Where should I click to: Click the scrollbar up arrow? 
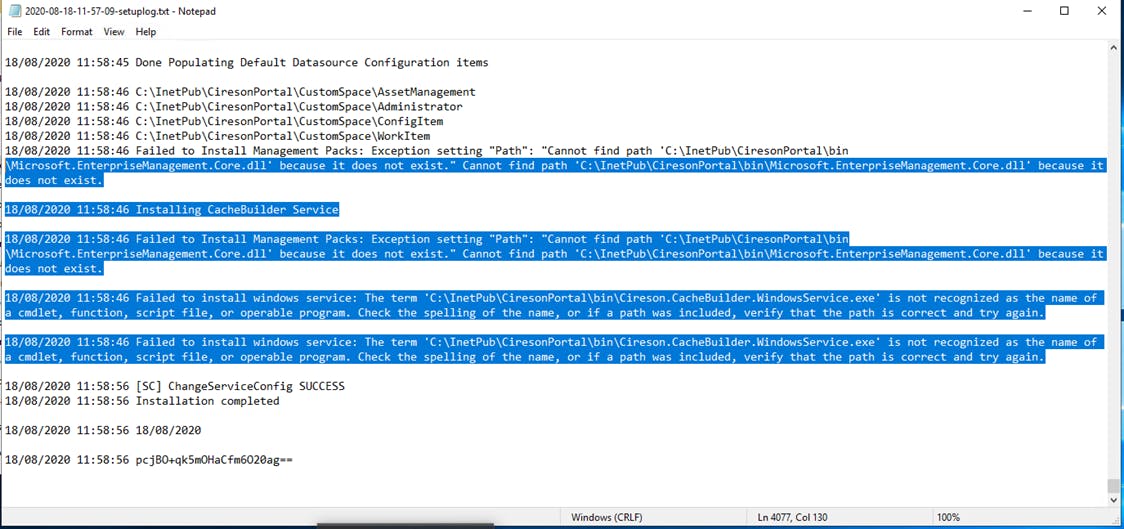pos(1113,47)
